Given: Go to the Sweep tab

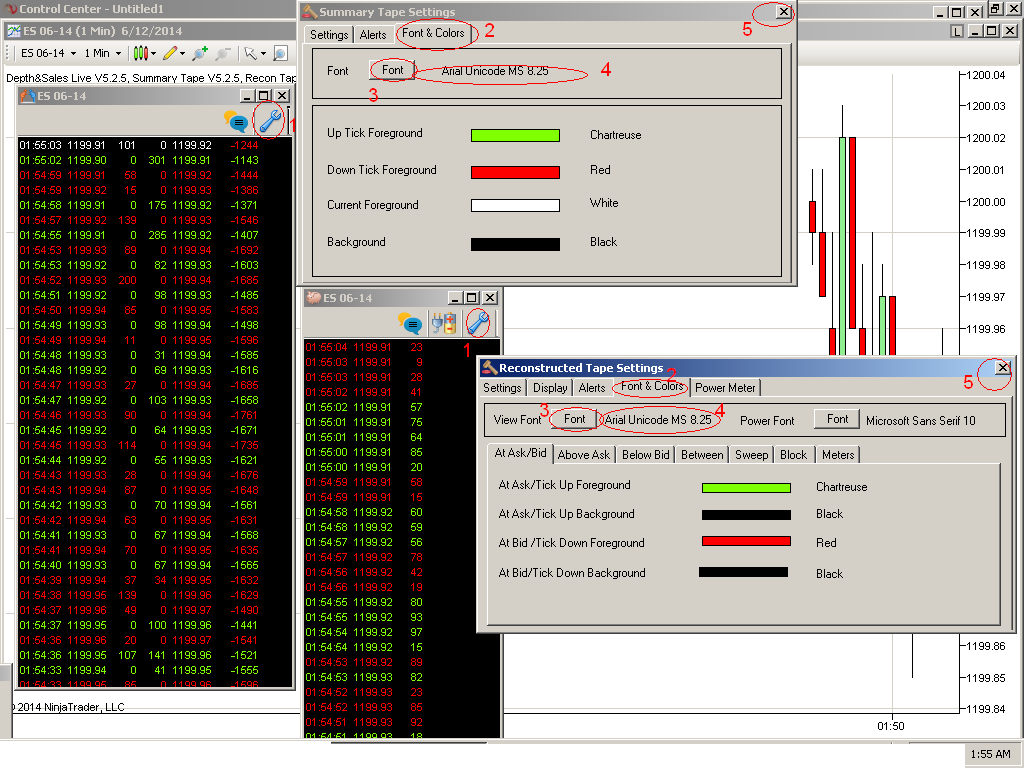Looking at the screenshot, I should (752, 455).
